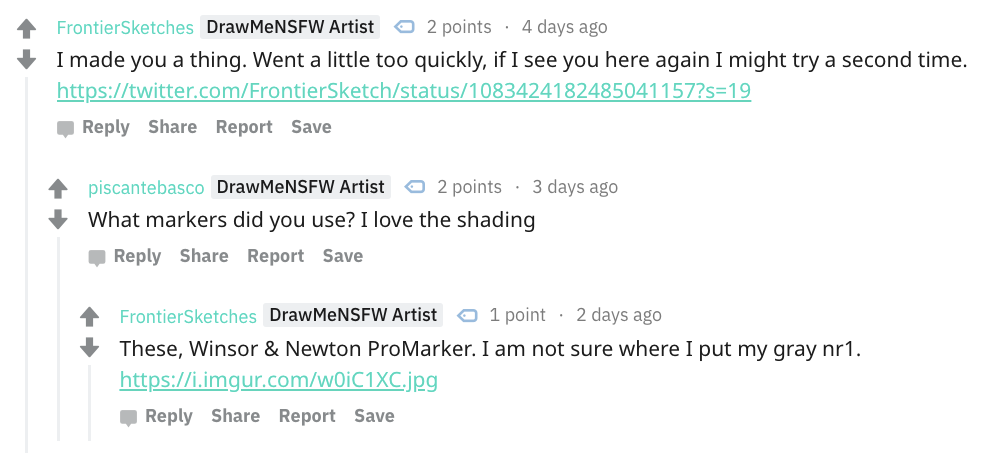Upvote the Winsor & Newton ProMarker reply

click(x=90, y=316)
